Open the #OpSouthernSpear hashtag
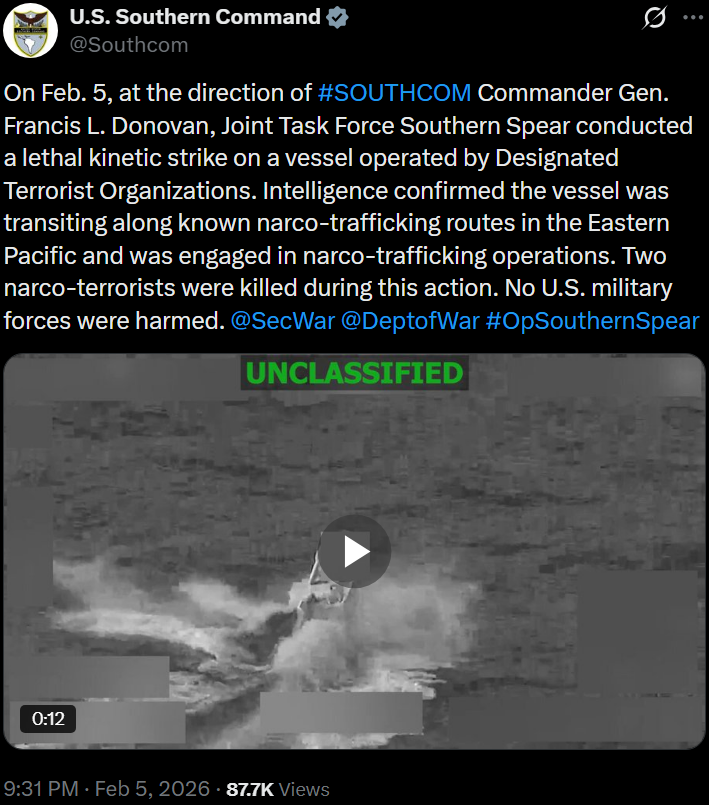 (592, 321)
